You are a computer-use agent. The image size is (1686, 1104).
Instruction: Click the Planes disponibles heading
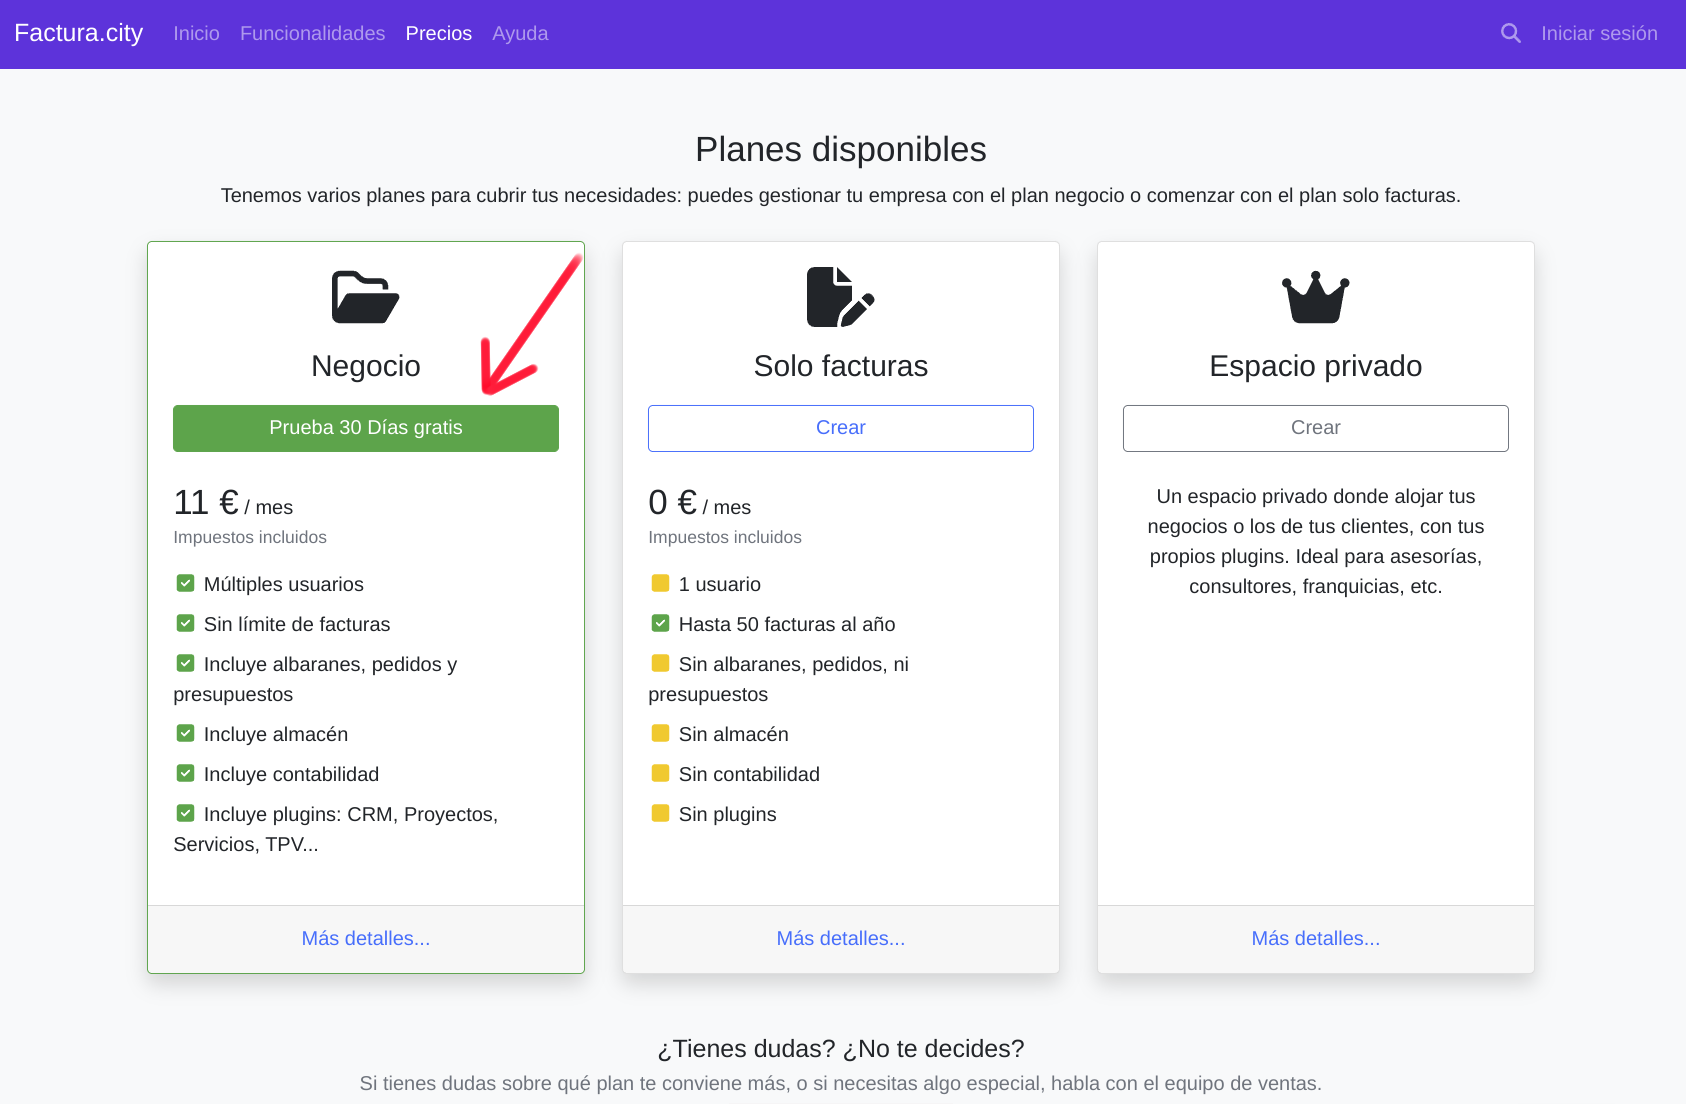click(x=841, y=149)
